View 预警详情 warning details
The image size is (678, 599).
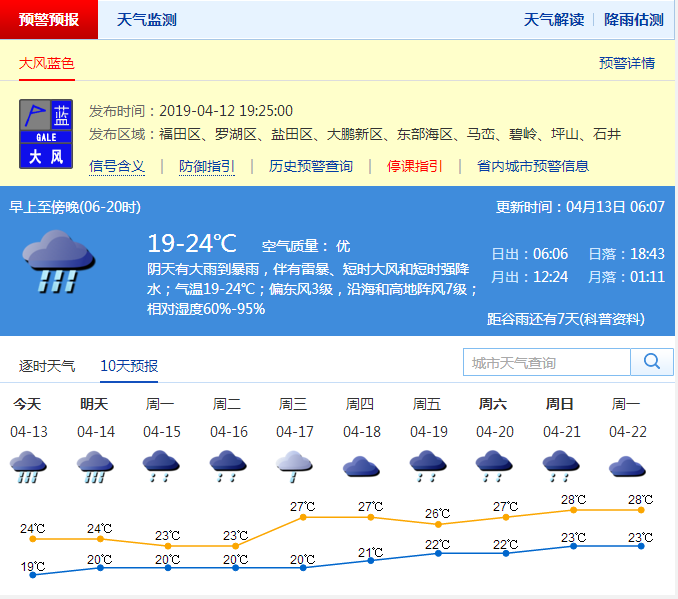click(627, 63)
